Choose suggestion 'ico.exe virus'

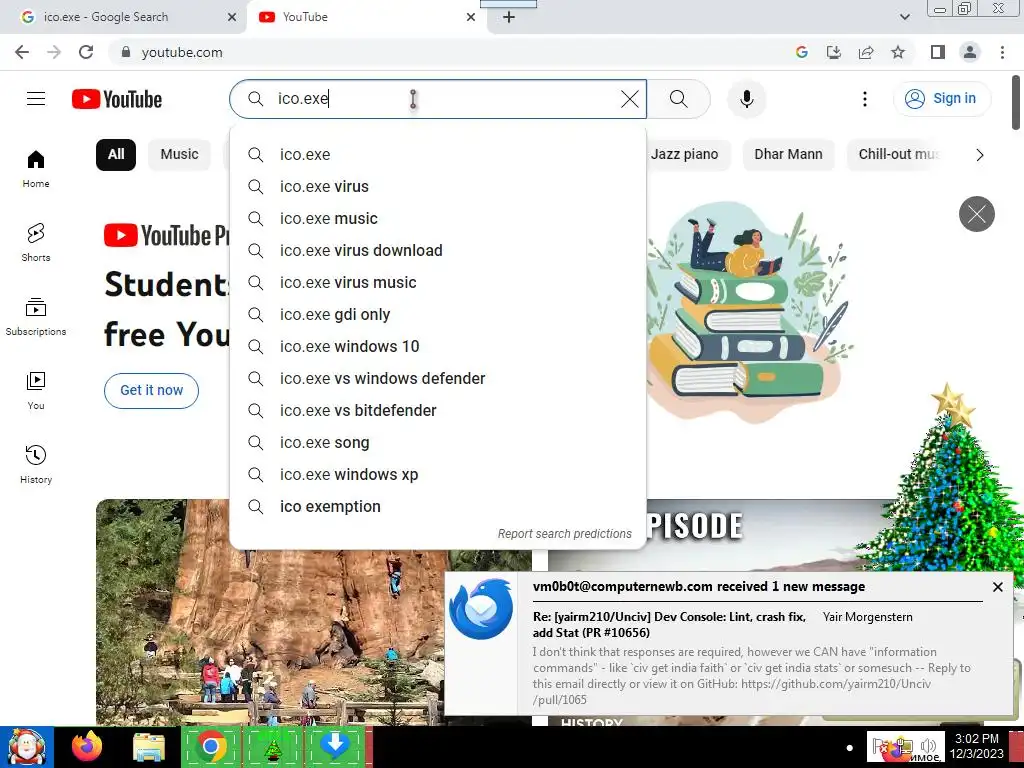tap(438, 187)
